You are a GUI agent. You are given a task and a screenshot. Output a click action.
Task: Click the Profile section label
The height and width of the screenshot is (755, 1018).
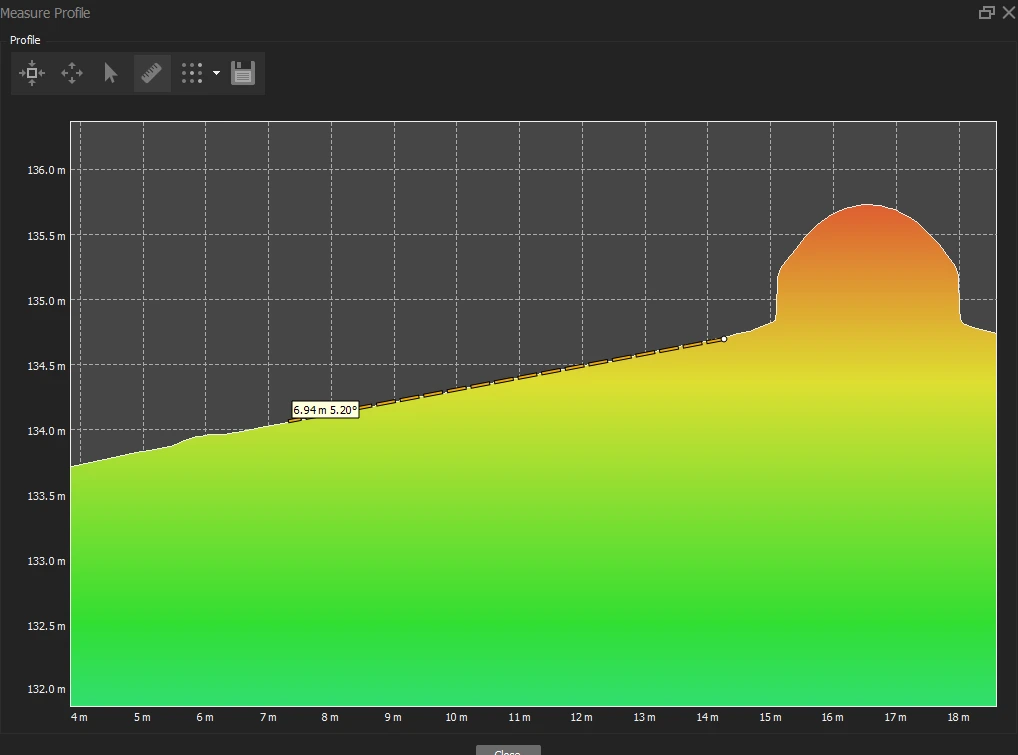[25, 40]
